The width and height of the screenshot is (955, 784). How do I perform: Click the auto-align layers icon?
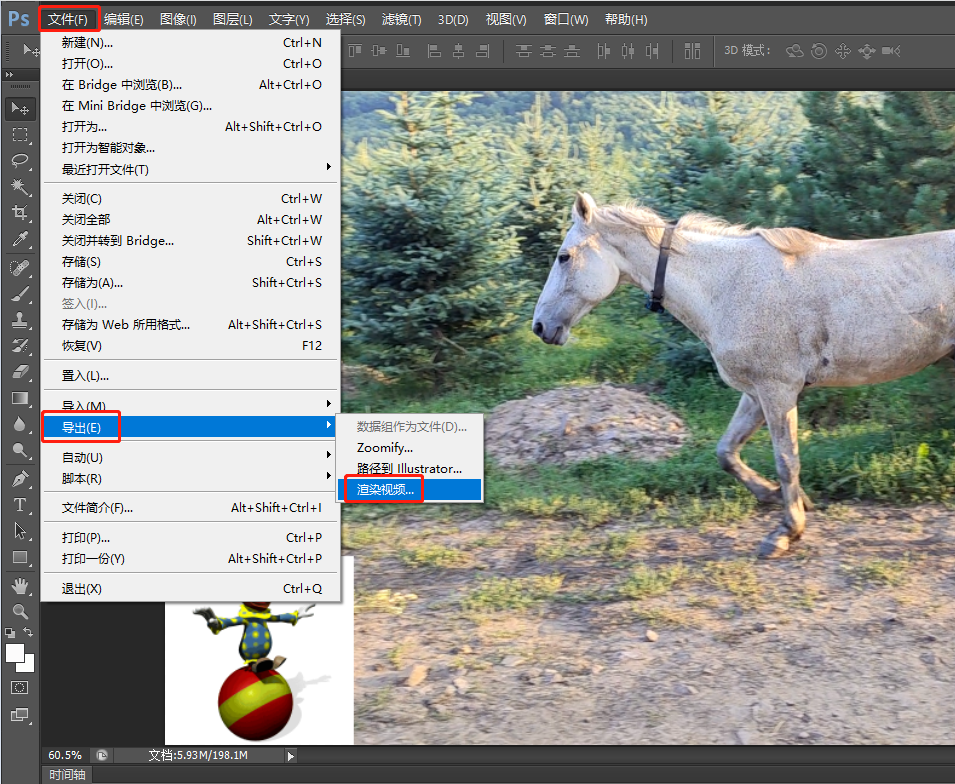[692, 51]
